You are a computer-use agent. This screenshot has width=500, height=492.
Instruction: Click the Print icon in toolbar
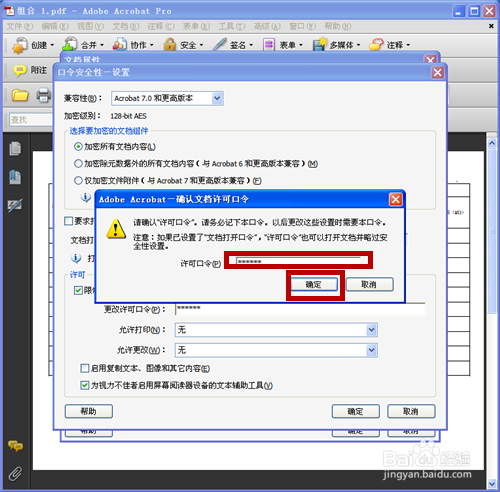(x=44, y=95)
